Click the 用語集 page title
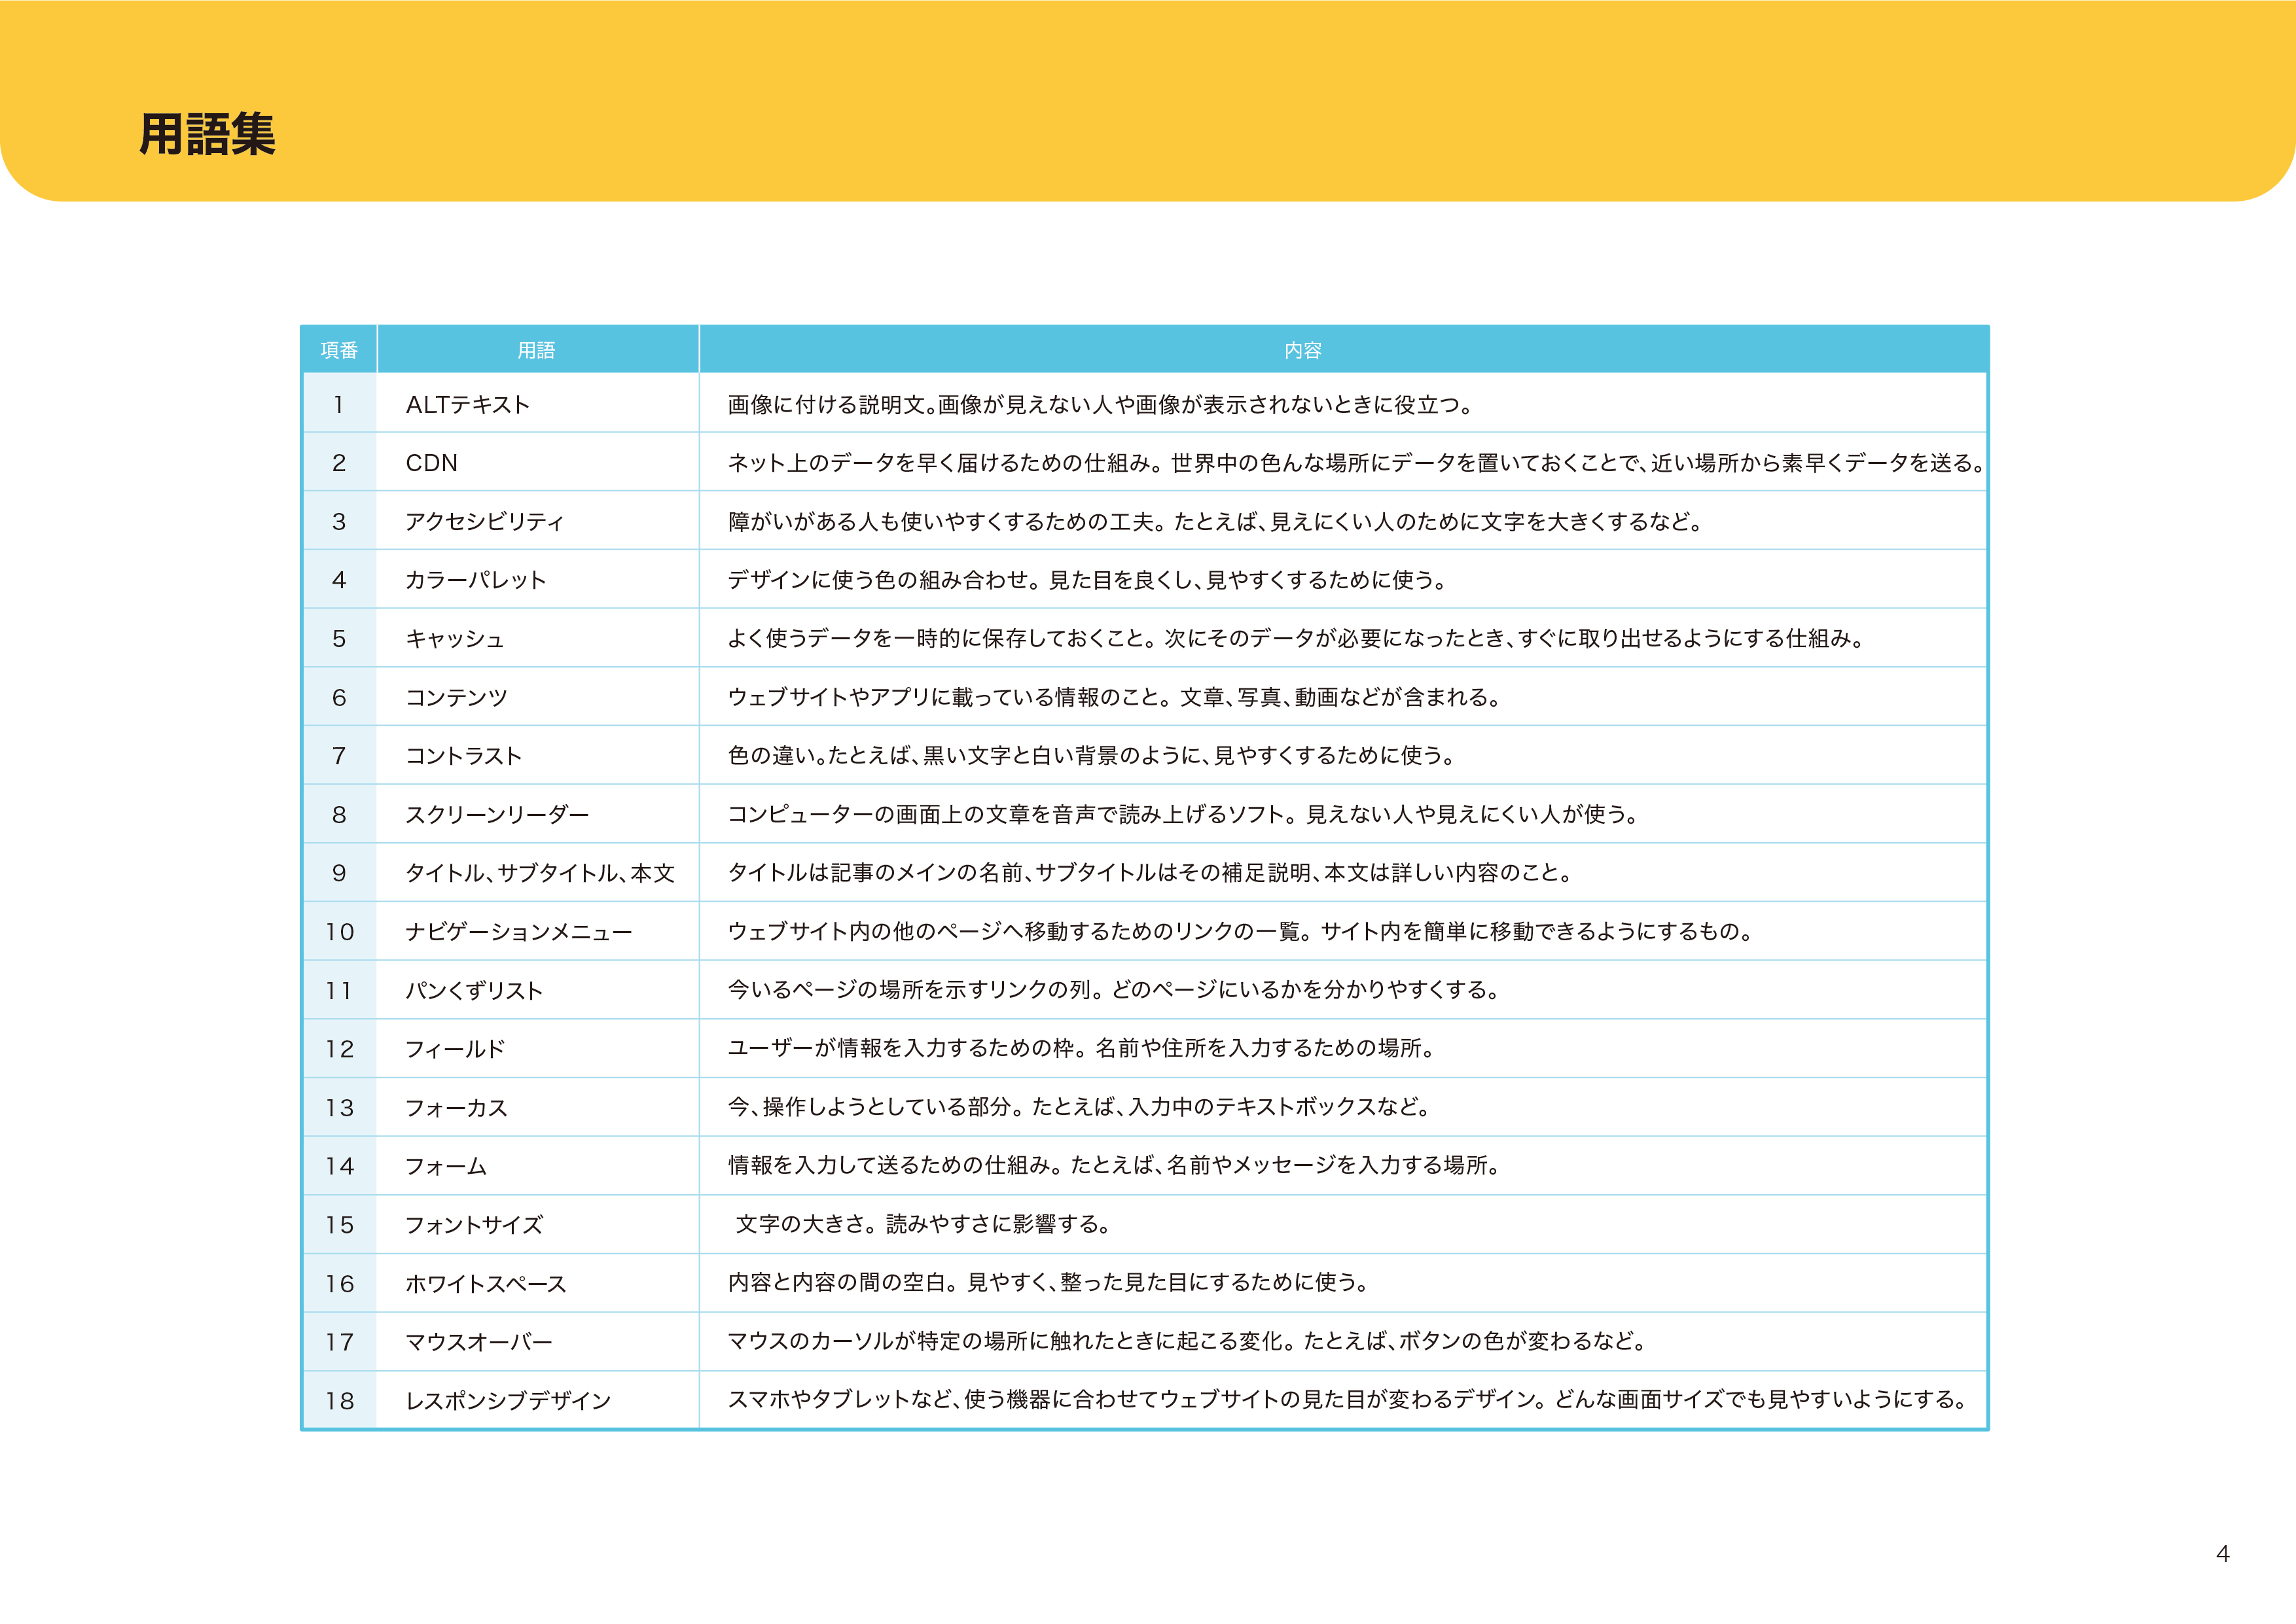Image resolution: width=2296 pixels, height=1624 pixels. click(x=207, y=134)
